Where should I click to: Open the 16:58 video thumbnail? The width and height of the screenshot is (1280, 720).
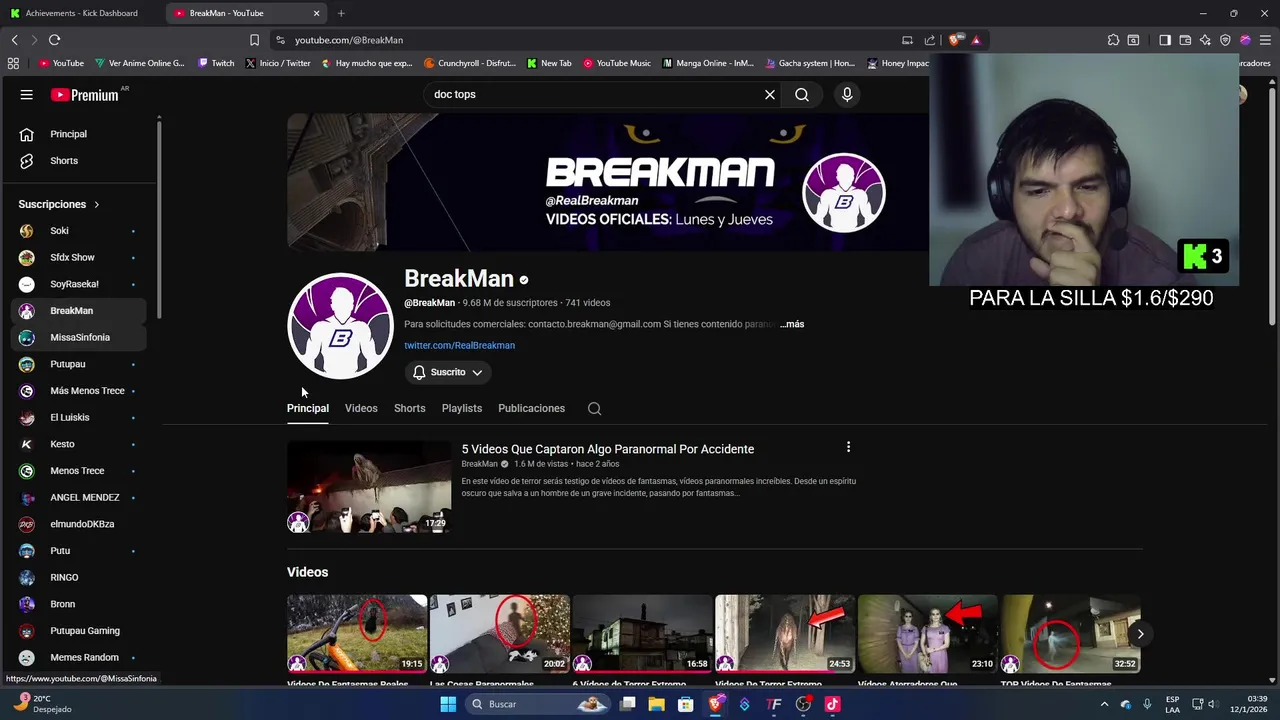[642, 634]
